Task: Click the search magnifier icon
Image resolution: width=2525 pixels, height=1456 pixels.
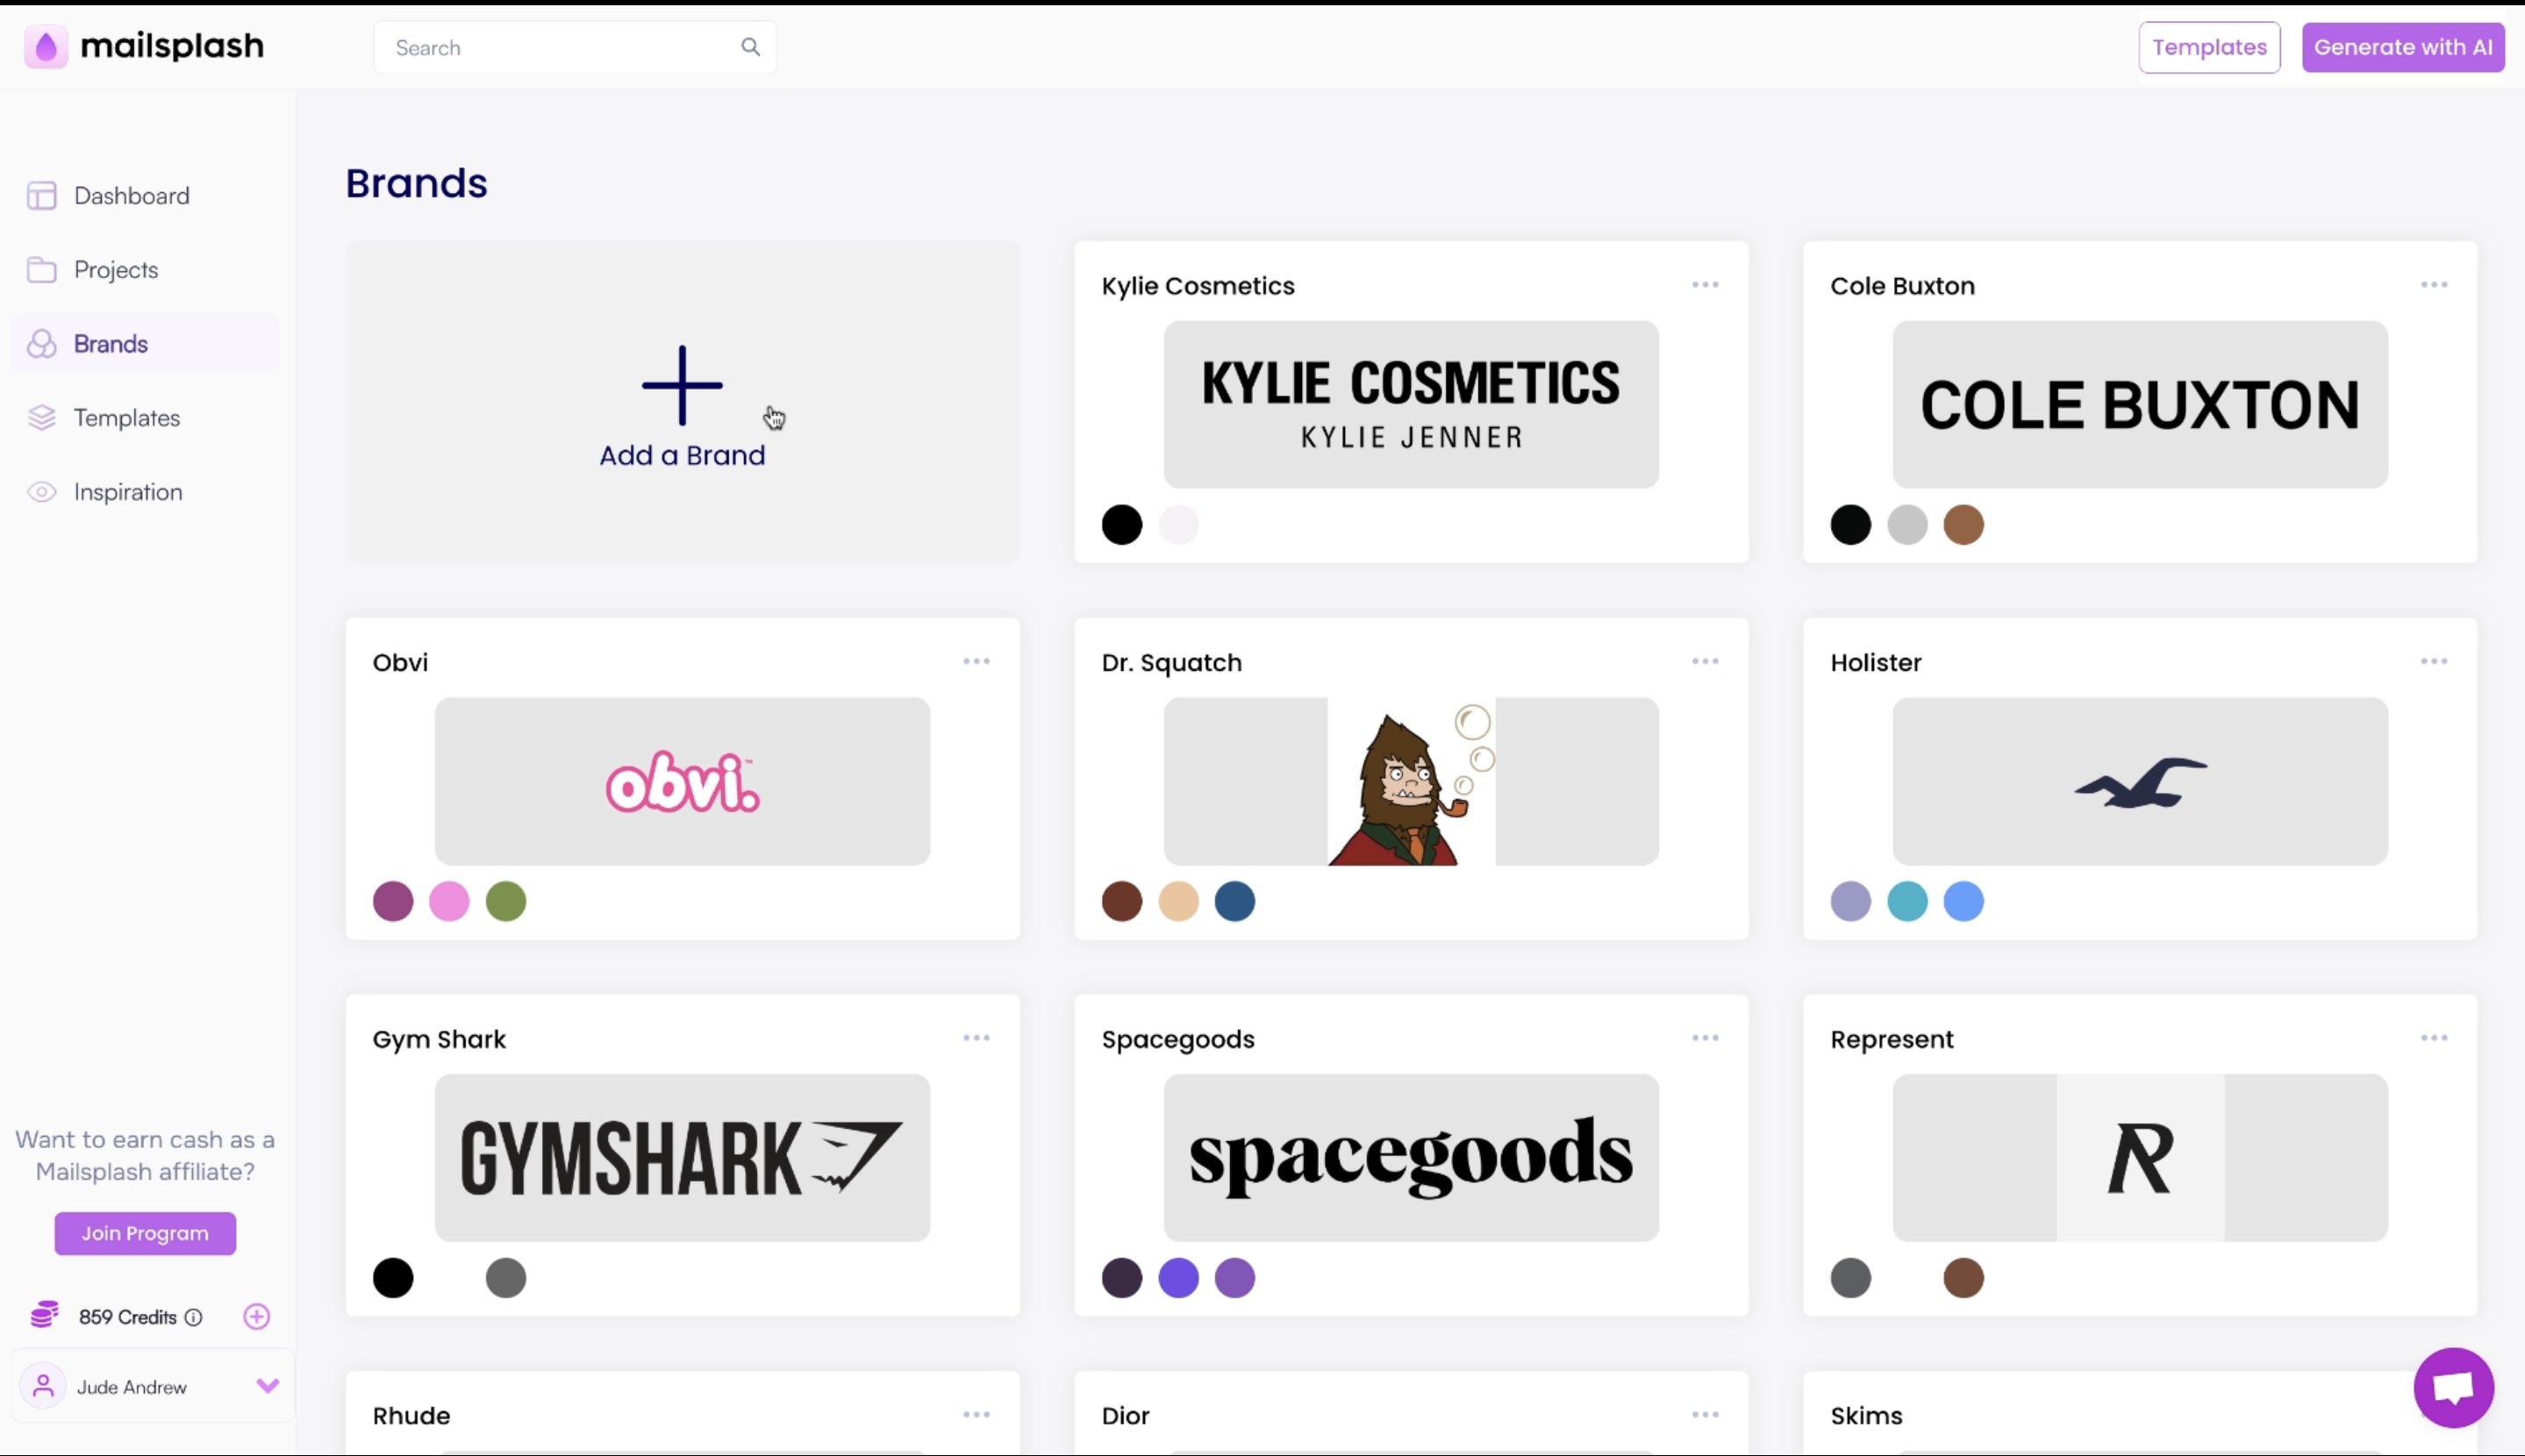Action: (x=750, y=47)
